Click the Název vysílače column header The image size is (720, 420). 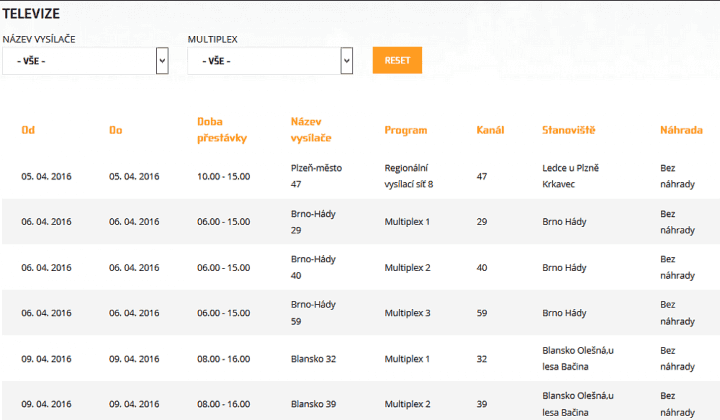coord(311,130)
